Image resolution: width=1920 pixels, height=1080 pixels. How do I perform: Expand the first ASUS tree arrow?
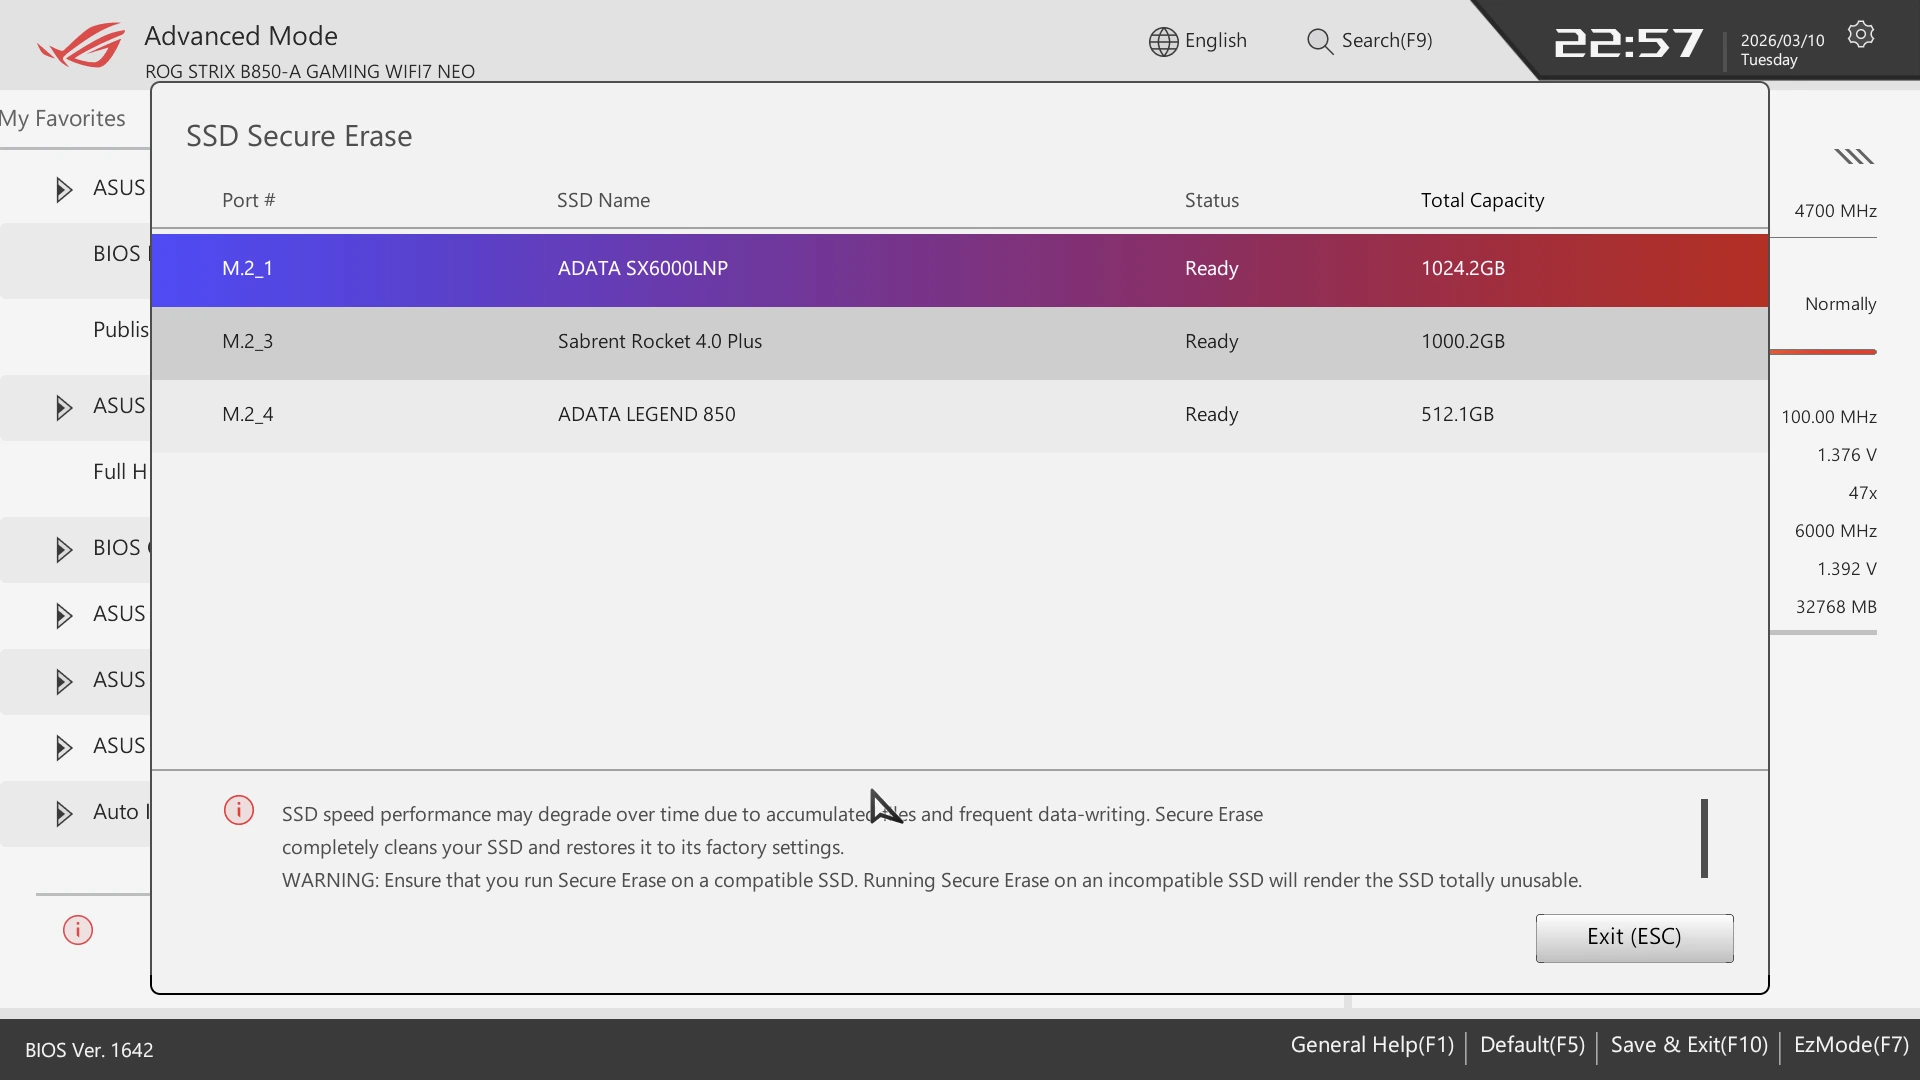coord(64,189)
